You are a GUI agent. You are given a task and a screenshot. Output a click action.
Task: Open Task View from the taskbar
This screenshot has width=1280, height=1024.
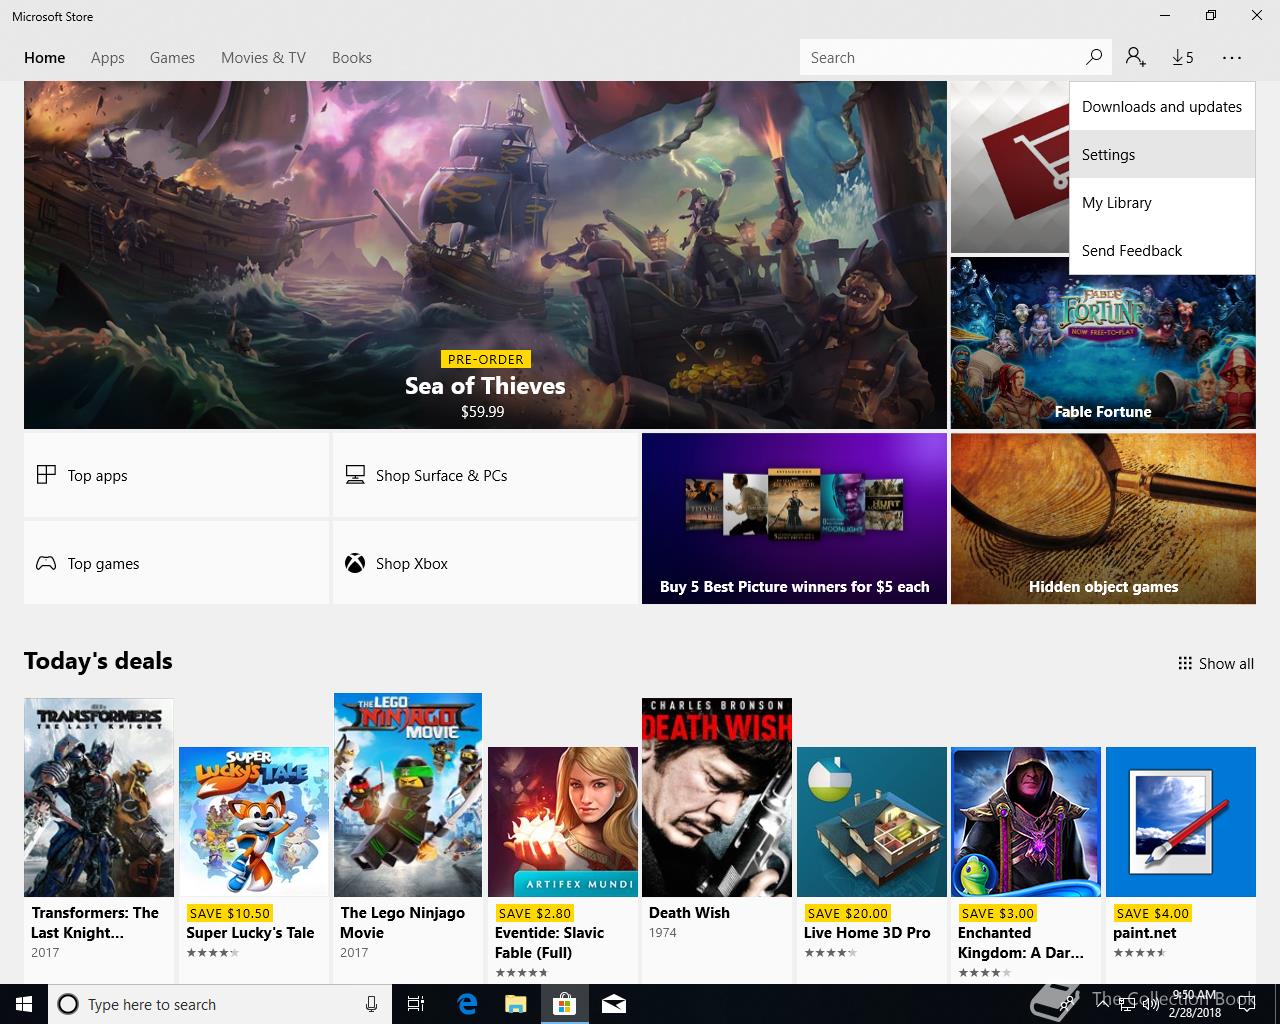click(x=416, y=1004)
